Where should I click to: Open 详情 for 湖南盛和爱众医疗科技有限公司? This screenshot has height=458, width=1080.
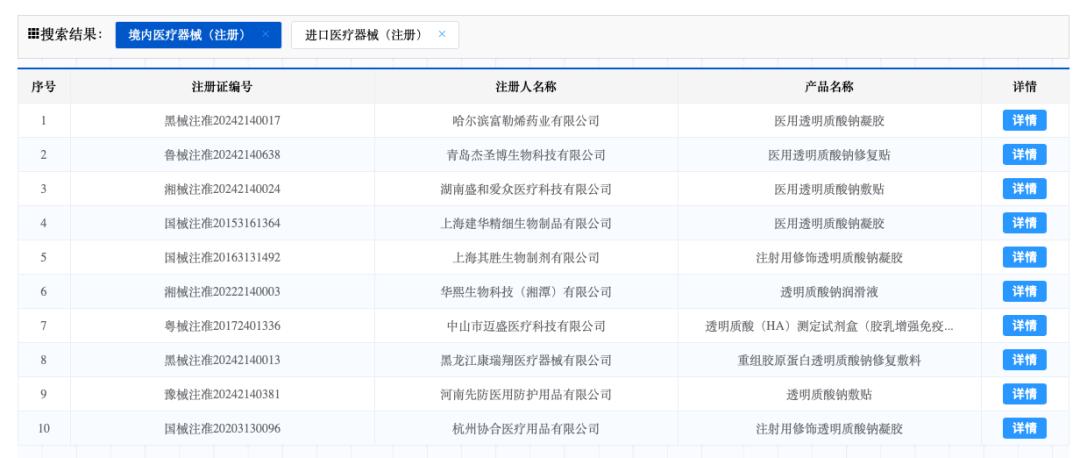1024,189
